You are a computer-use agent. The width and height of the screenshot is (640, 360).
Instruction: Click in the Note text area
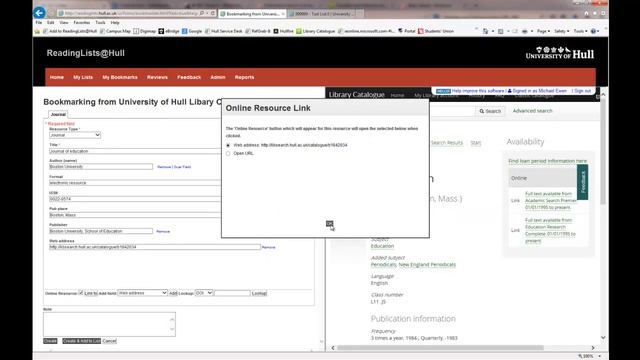[109, 324]
